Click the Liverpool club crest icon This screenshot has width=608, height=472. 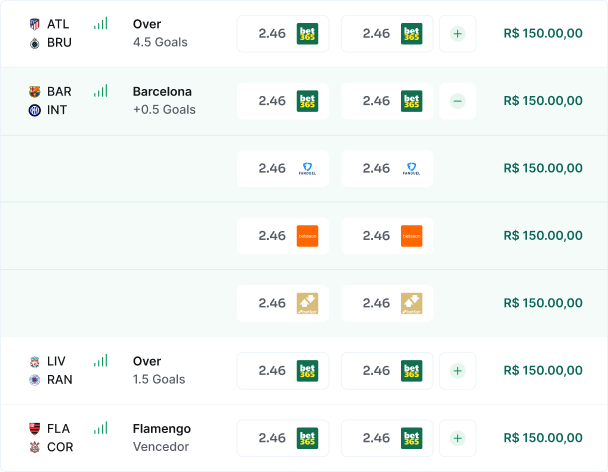coord(35,361)
